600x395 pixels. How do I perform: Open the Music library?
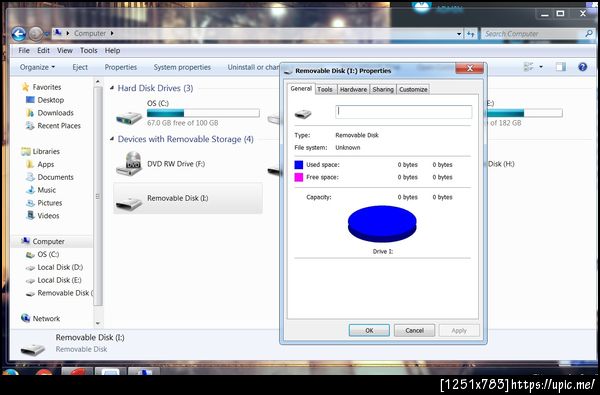point(46,190)
